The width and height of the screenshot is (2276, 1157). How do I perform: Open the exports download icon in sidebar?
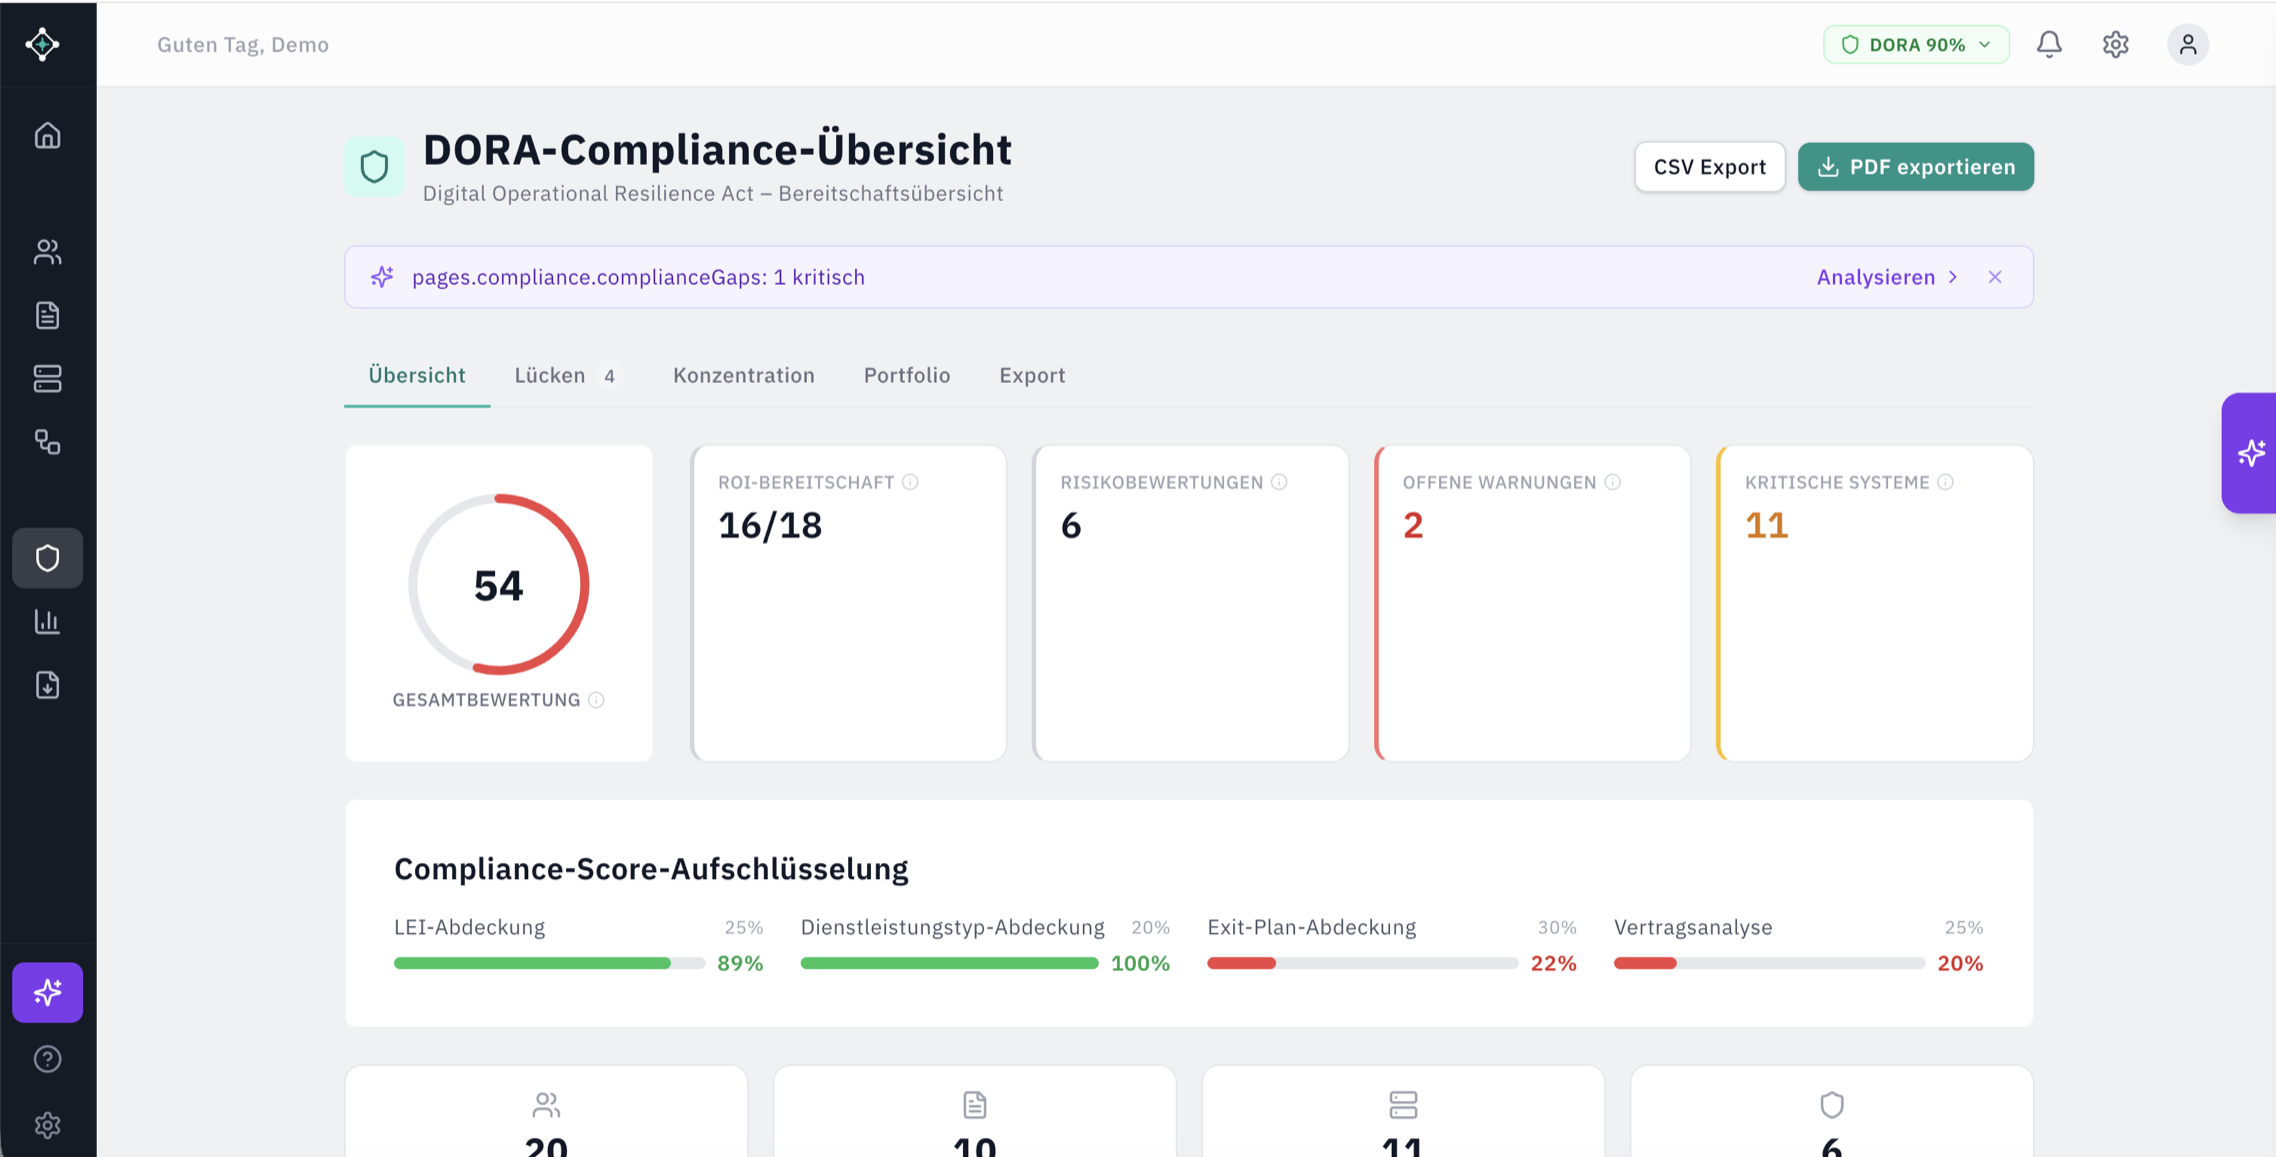(x=47, y=685)
